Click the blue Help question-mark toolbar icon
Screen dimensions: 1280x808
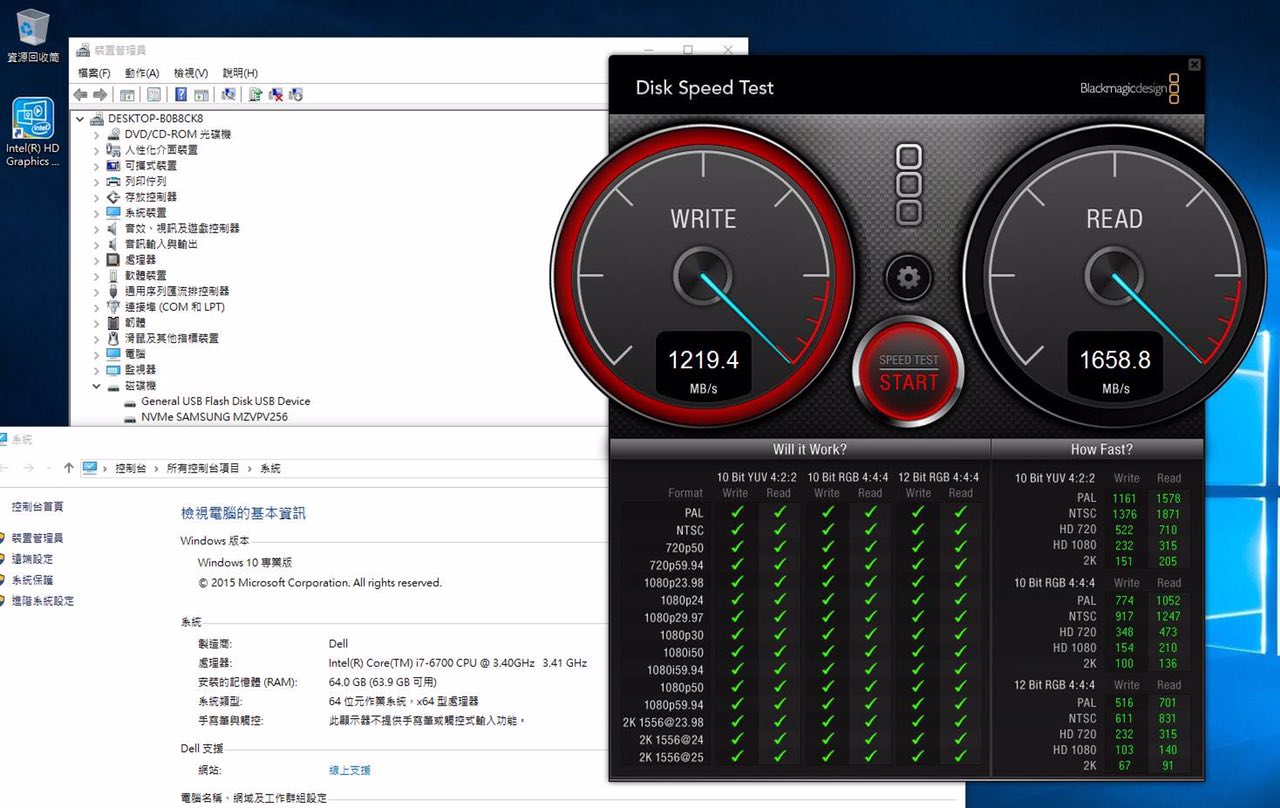pyautogui.click(x=181, y=95)
